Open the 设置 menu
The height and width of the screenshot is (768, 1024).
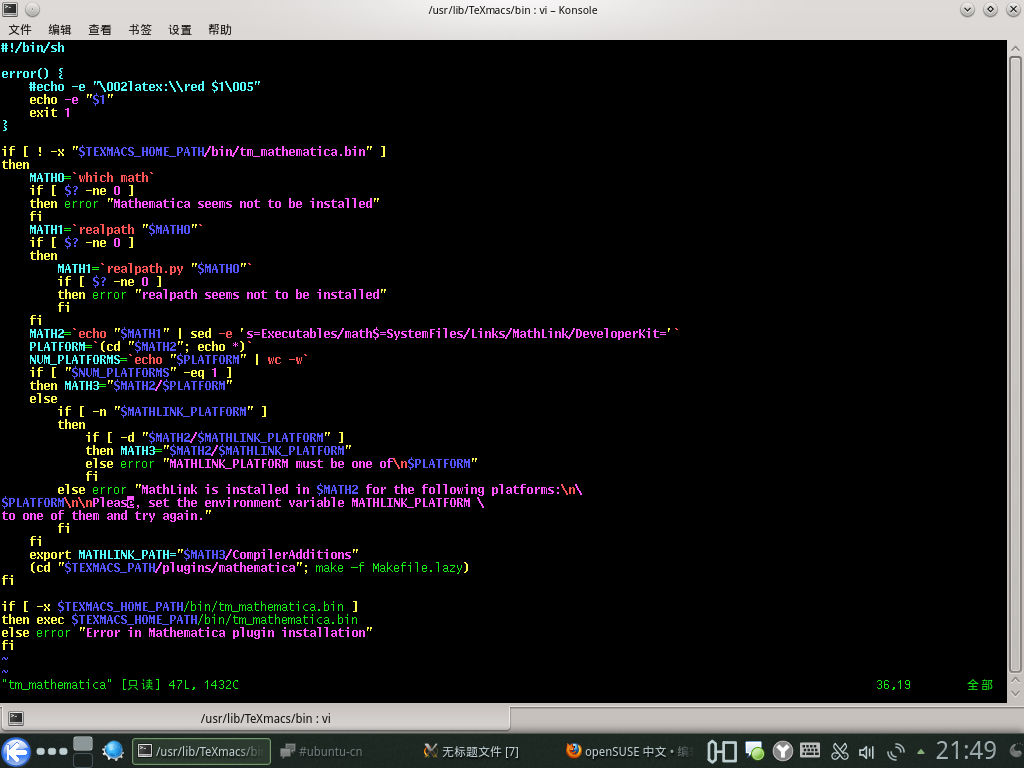point(180,30)
